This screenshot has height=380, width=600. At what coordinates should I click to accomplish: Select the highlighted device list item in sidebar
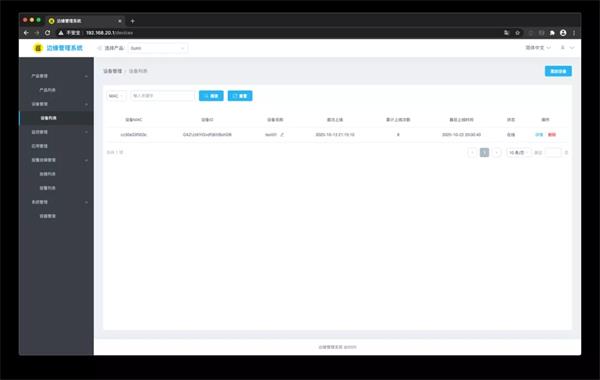[56, 118]
